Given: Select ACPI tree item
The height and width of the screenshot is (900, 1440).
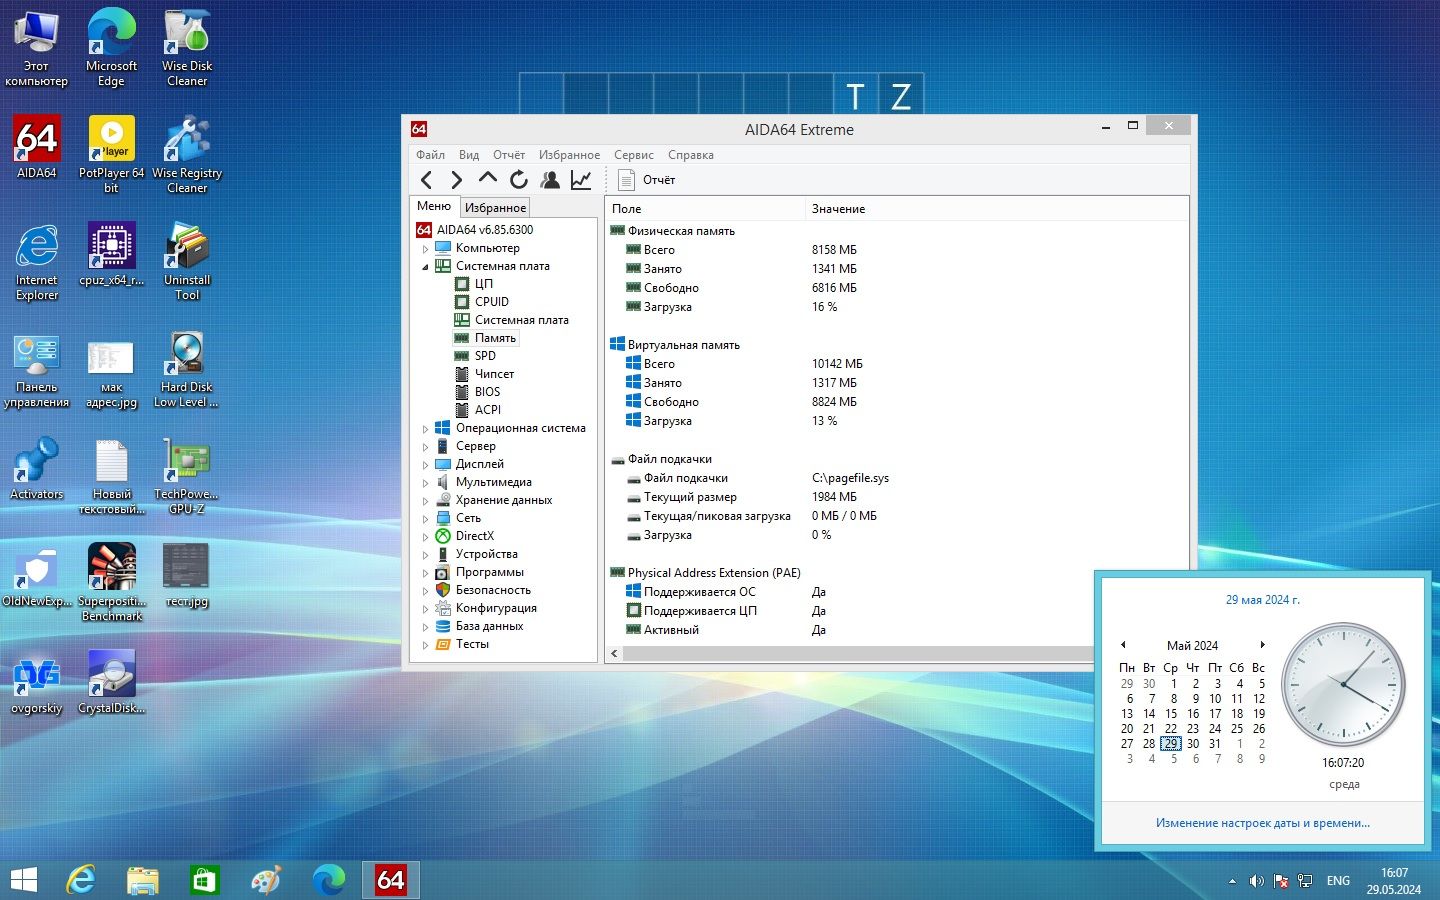Looking at the screenshot, I should pos(488,410).
